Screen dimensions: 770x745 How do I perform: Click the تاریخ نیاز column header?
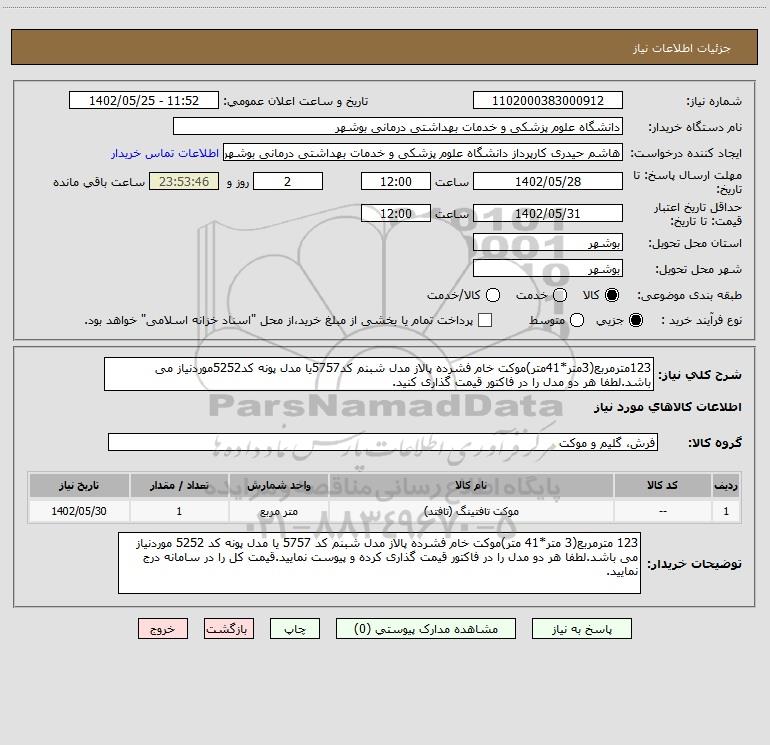click(x=79, y=485)
